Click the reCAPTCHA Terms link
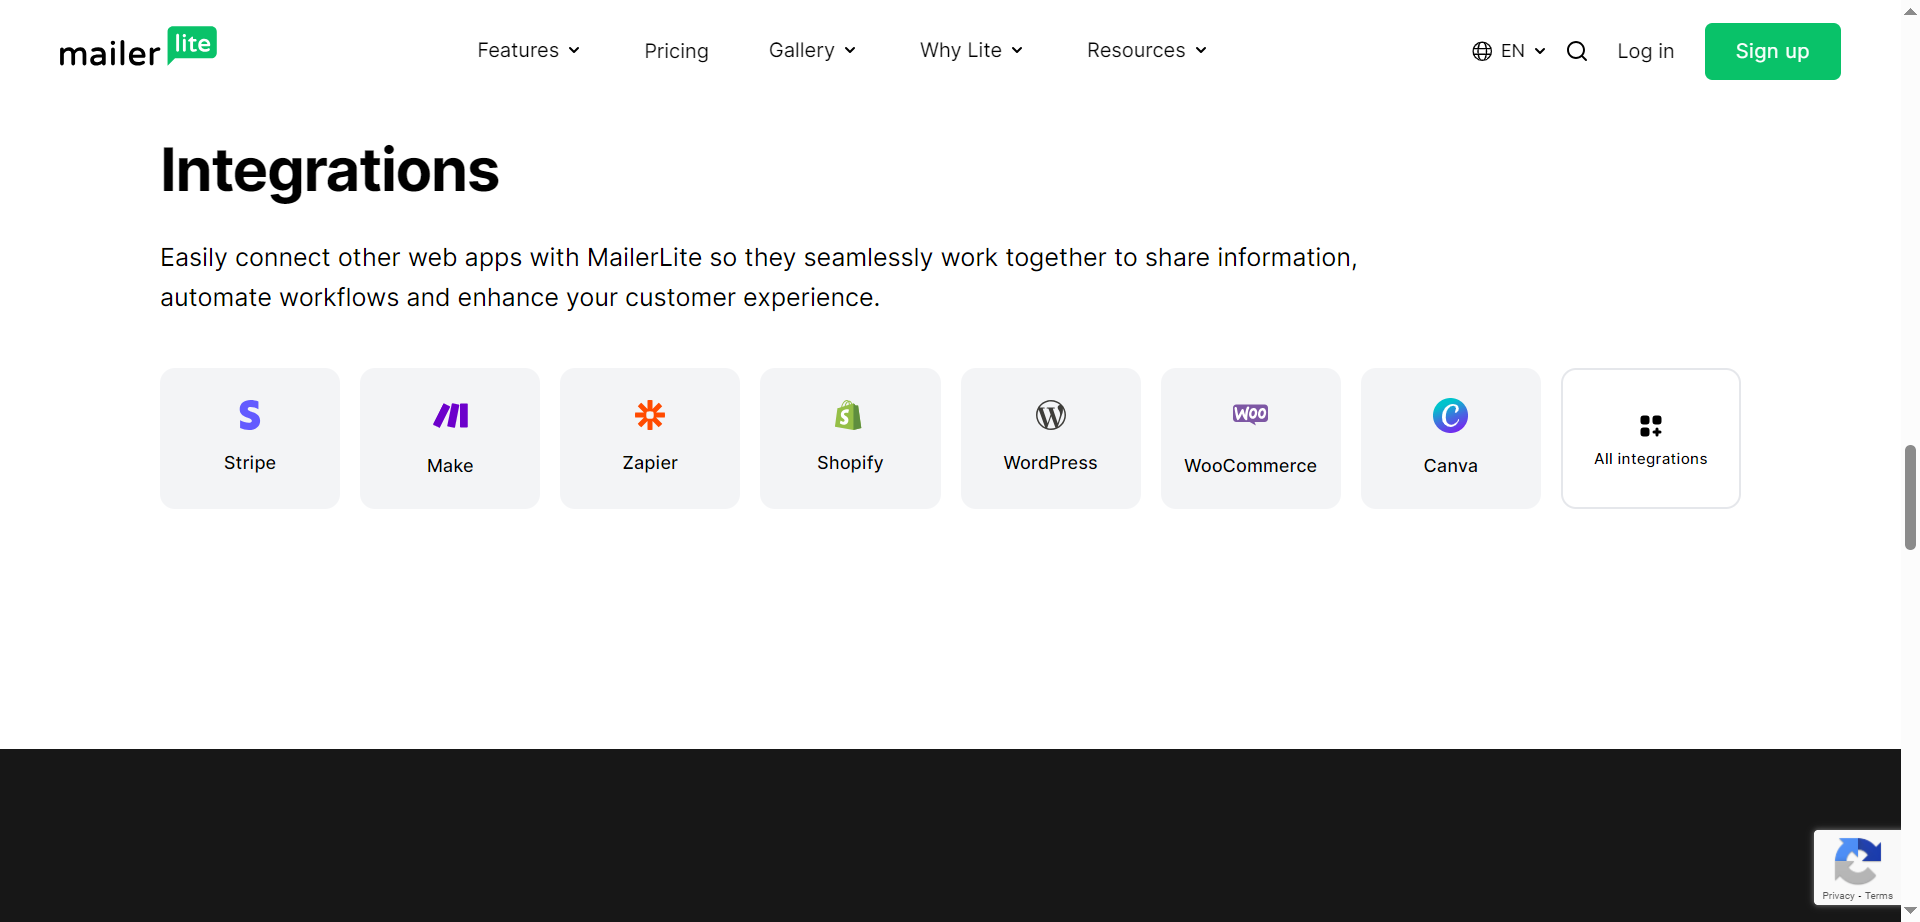Image resolution: width=1920 pixels, height=922 pixels. (1879, 896)
